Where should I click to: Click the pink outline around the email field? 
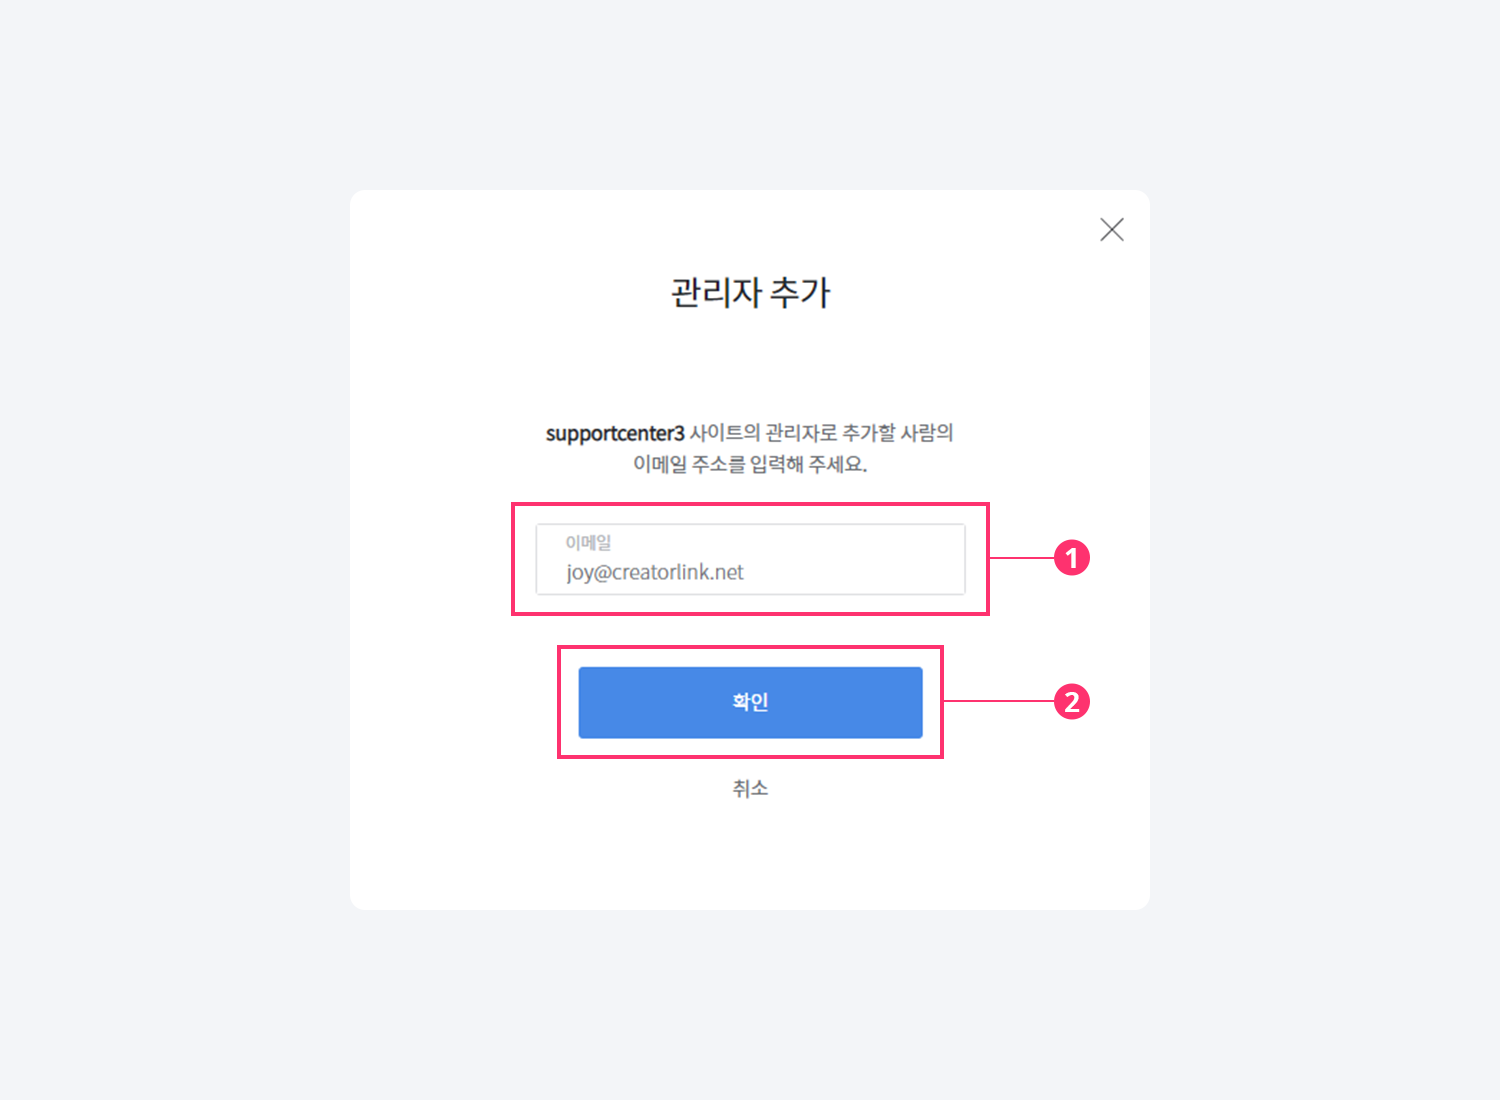point(750,504)
